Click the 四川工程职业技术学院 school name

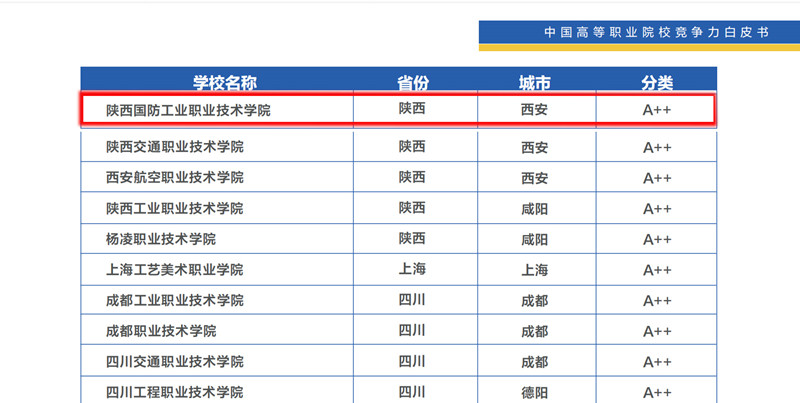click(174, 392)
